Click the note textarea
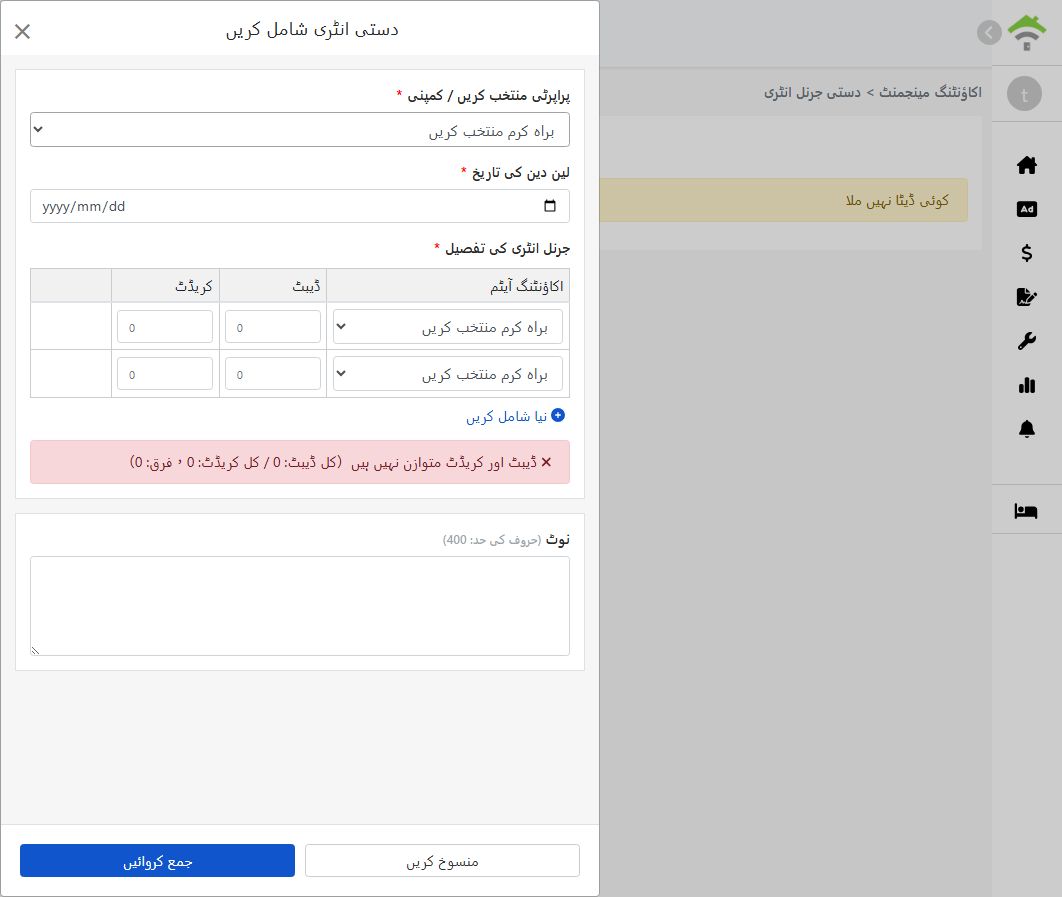 (x=299, y=606)
